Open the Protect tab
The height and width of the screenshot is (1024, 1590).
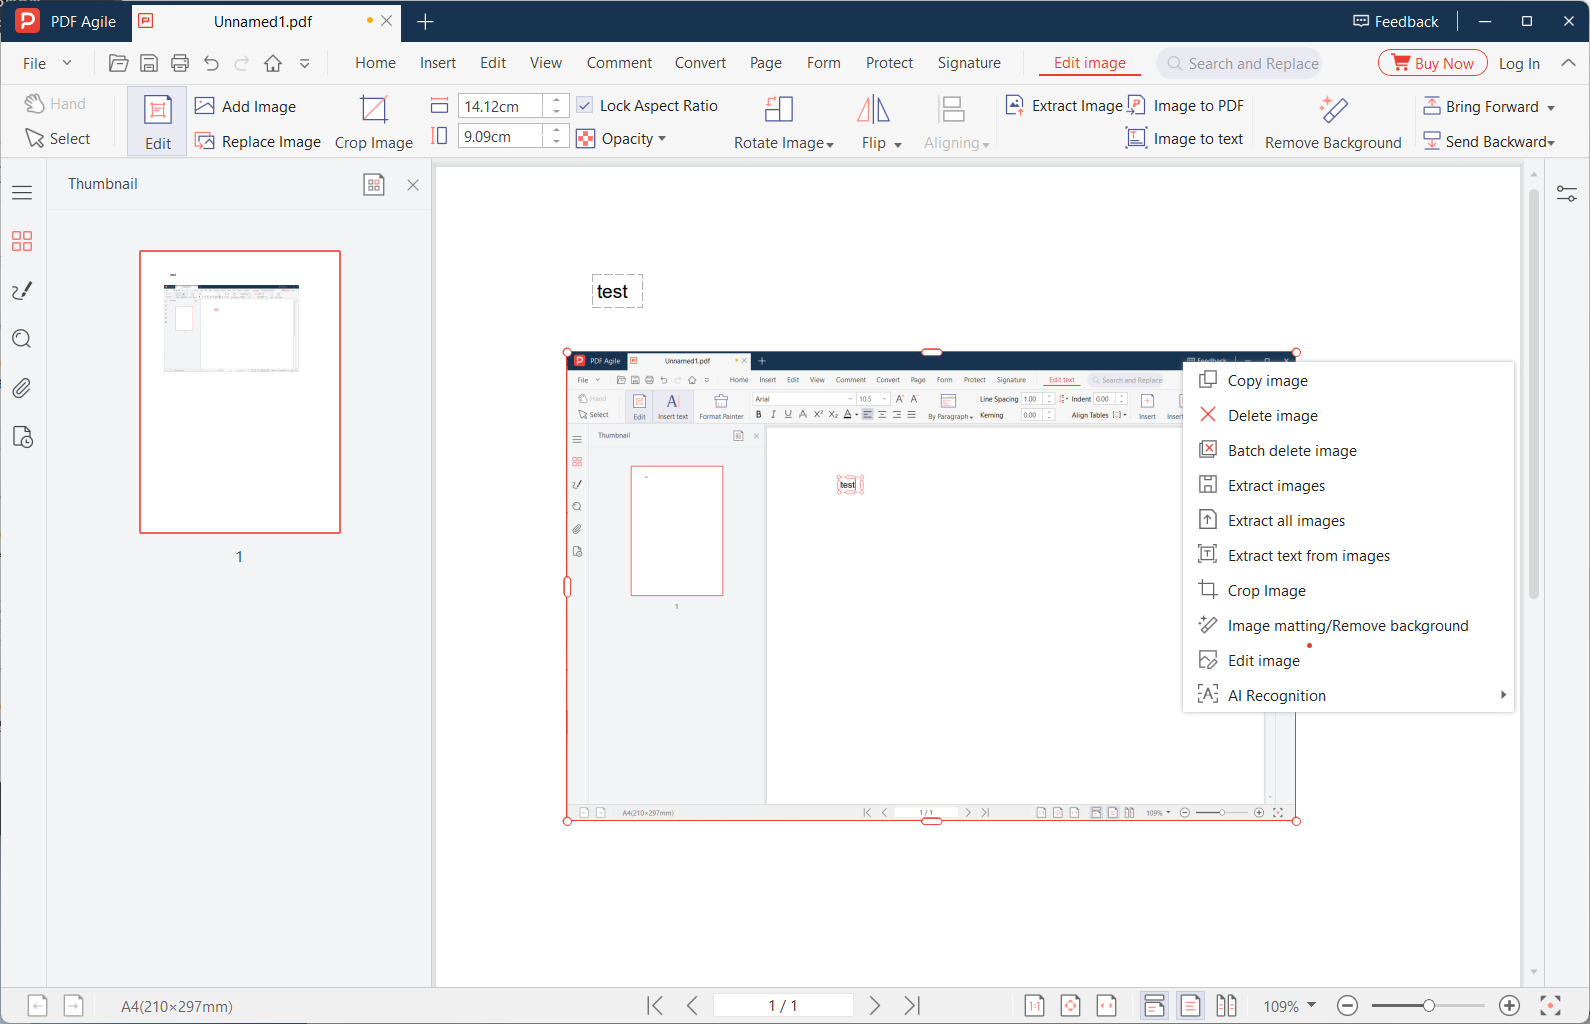(x=889, y=62)
